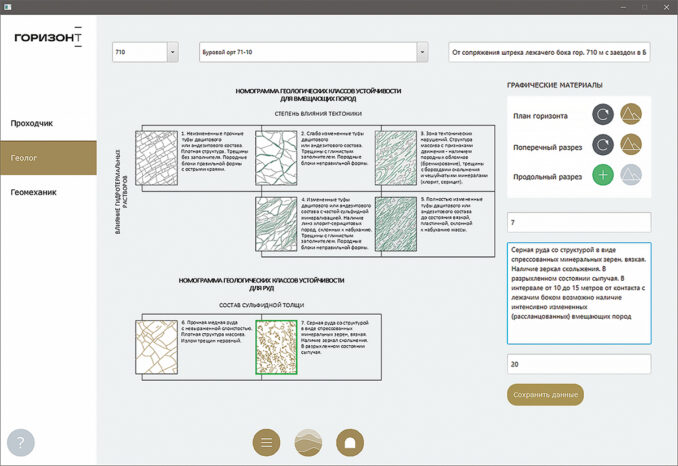Expand the 710 horizon dropdown
Image resolution: width=678 pixels, height=466 pixels.
[171, 52]
